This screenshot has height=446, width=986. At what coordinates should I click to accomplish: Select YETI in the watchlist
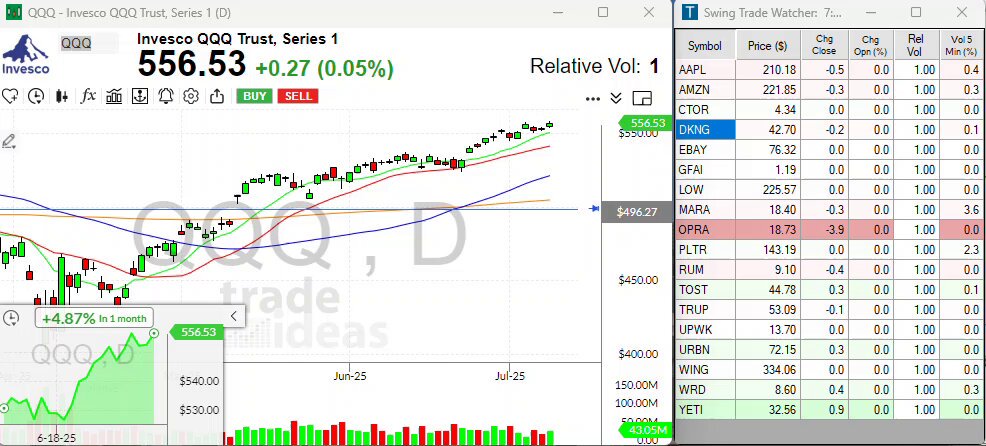pyautogui.click(x=704, y=410)
